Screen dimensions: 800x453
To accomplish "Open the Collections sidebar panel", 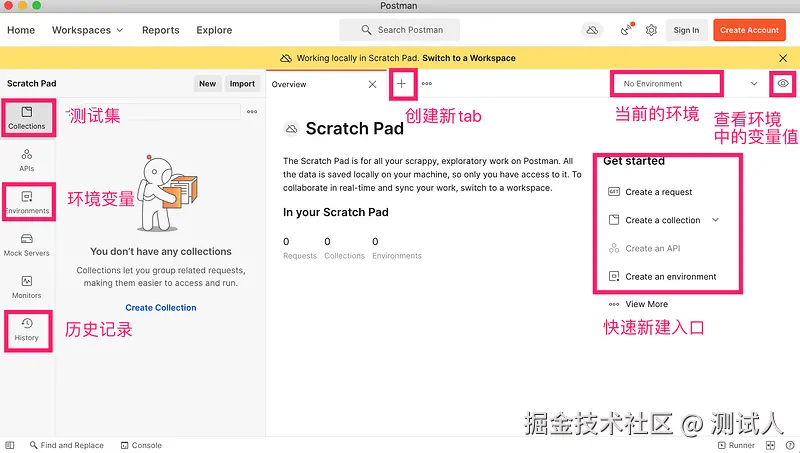I will coord(28,118).
